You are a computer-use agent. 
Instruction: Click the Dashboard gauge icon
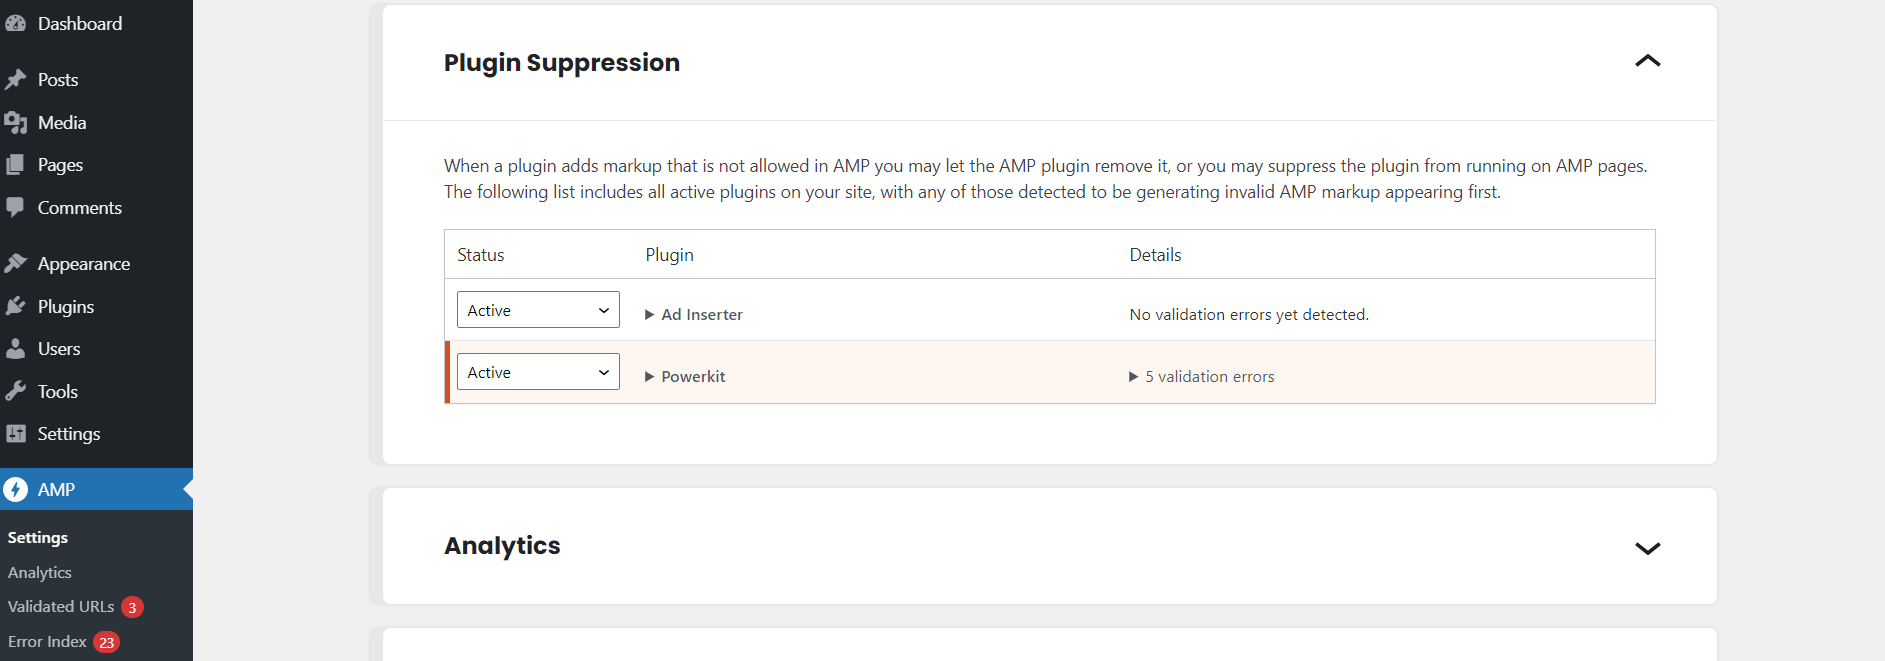pos(15,23)
